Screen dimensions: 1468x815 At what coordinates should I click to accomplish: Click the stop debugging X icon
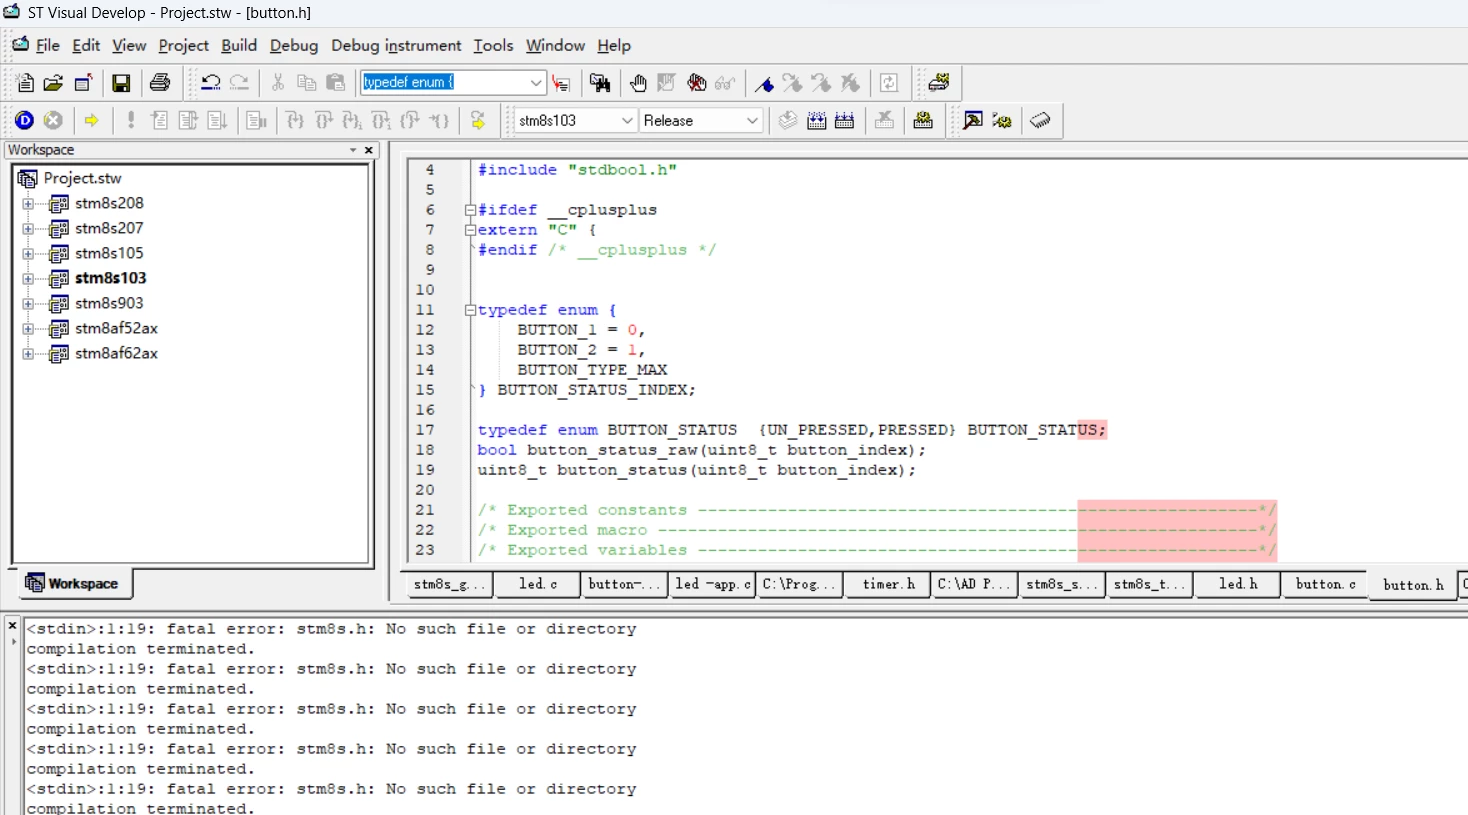tap(53, 121)
